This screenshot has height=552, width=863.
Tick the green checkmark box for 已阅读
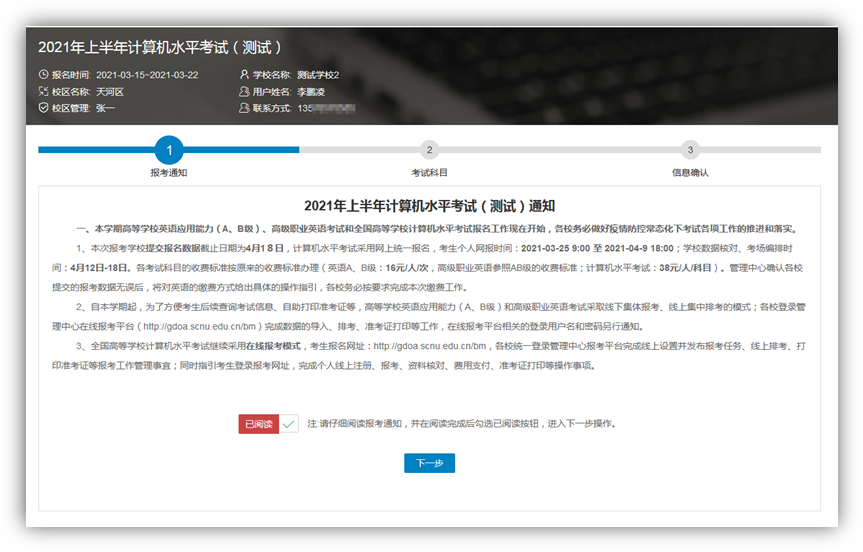(x=289, y=424)
